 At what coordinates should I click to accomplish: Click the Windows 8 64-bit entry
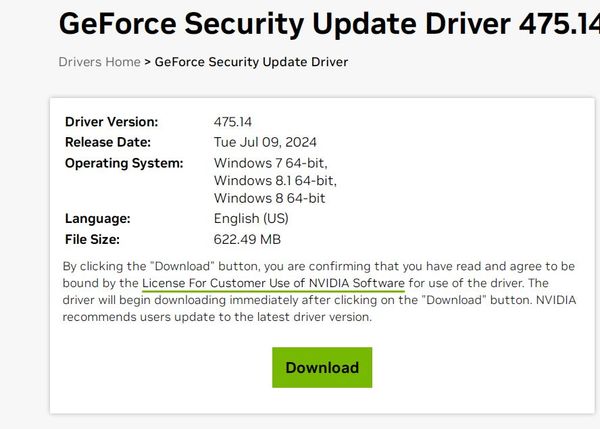point(269,198)
